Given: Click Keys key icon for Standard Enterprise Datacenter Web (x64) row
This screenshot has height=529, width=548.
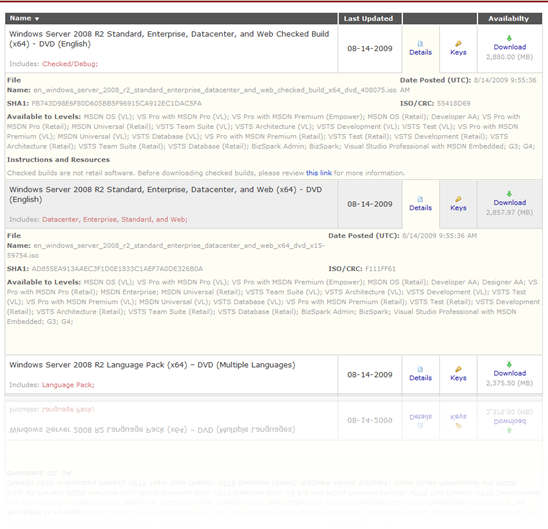Looking at the screenshot, I should [458, 199].
